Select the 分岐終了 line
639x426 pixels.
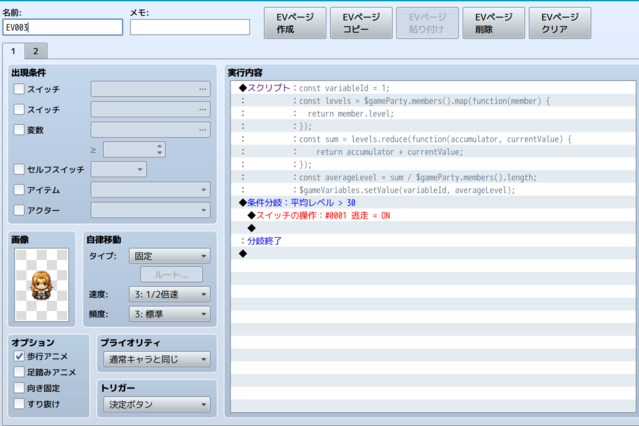pos(433,241)
